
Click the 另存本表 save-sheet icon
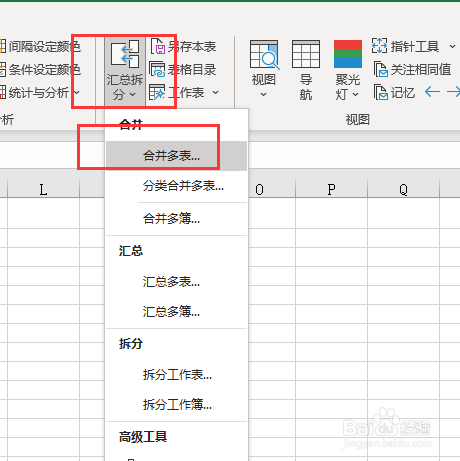(158, 46)
